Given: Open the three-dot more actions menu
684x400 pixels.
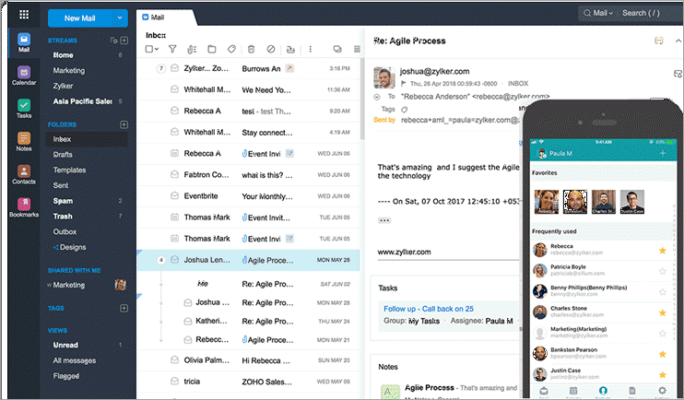Looking at the screenshot, I should pos(310,49).
